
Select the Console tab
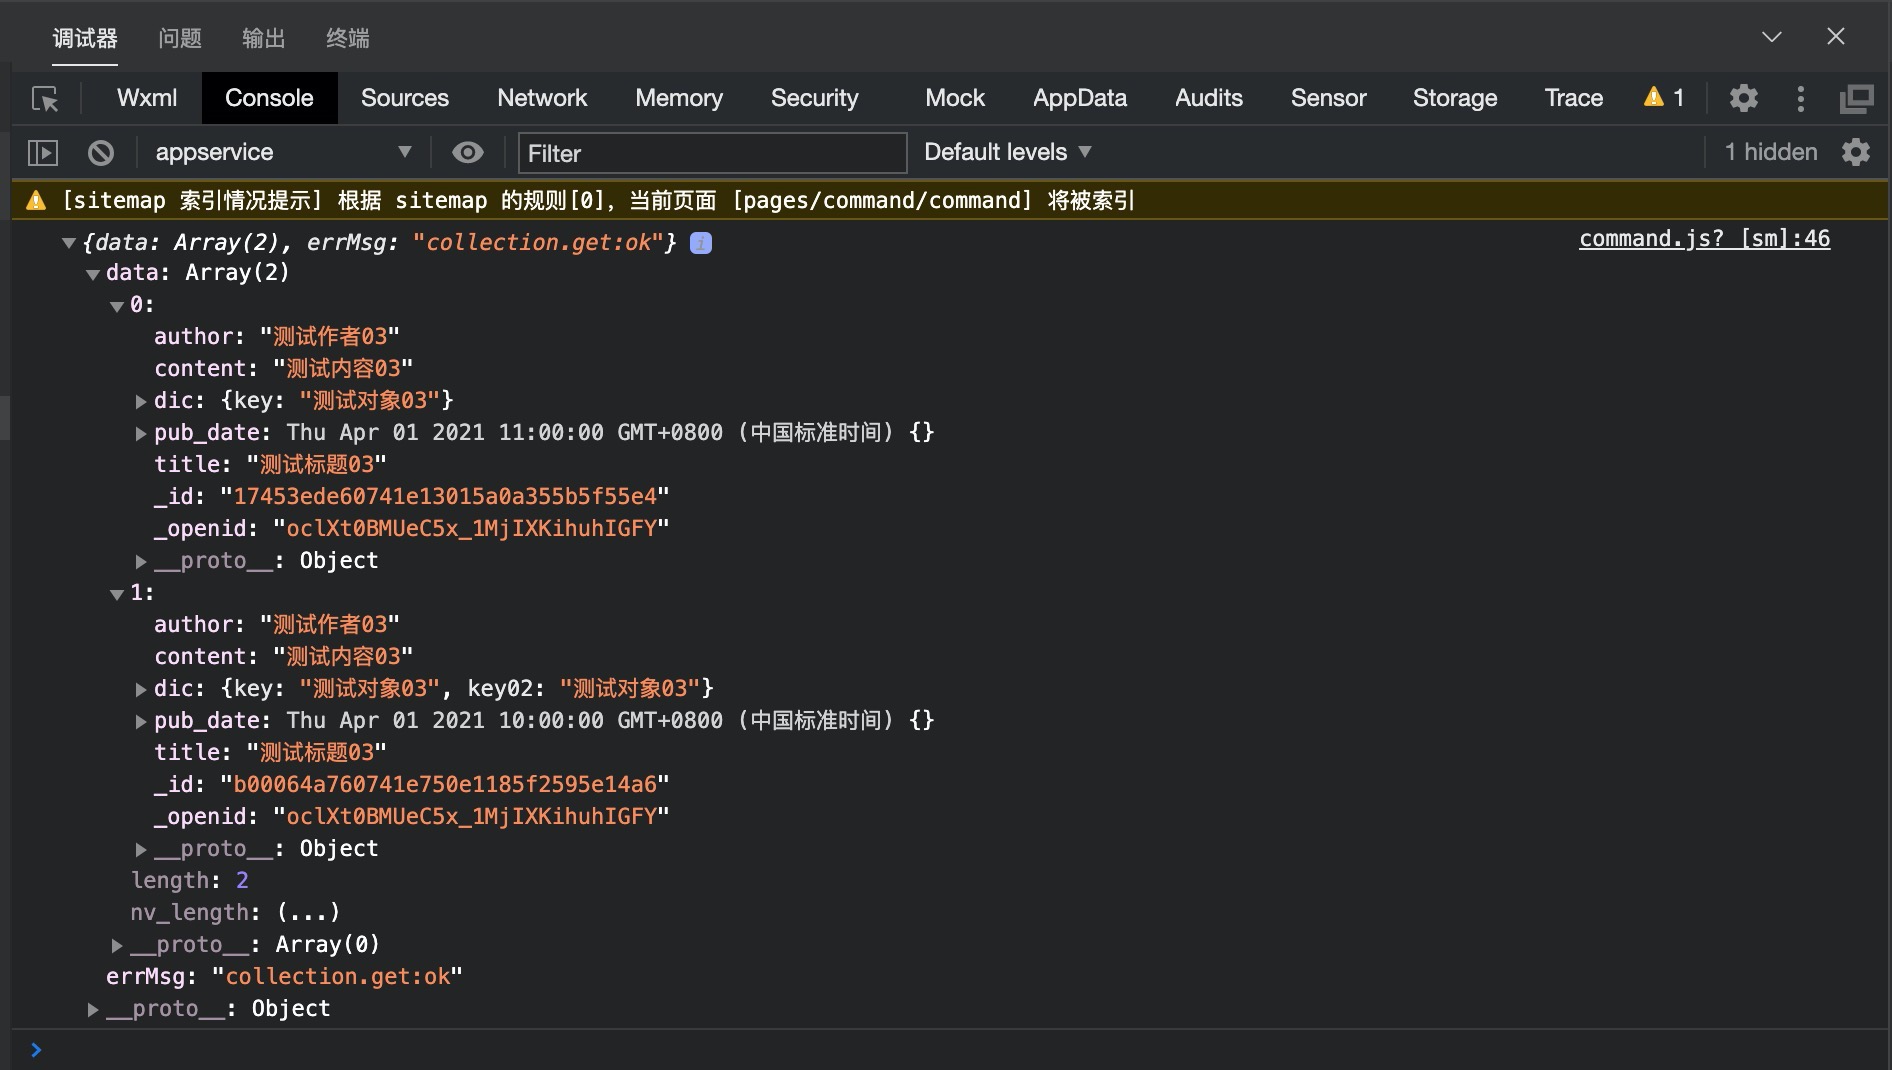pos(269,98)
